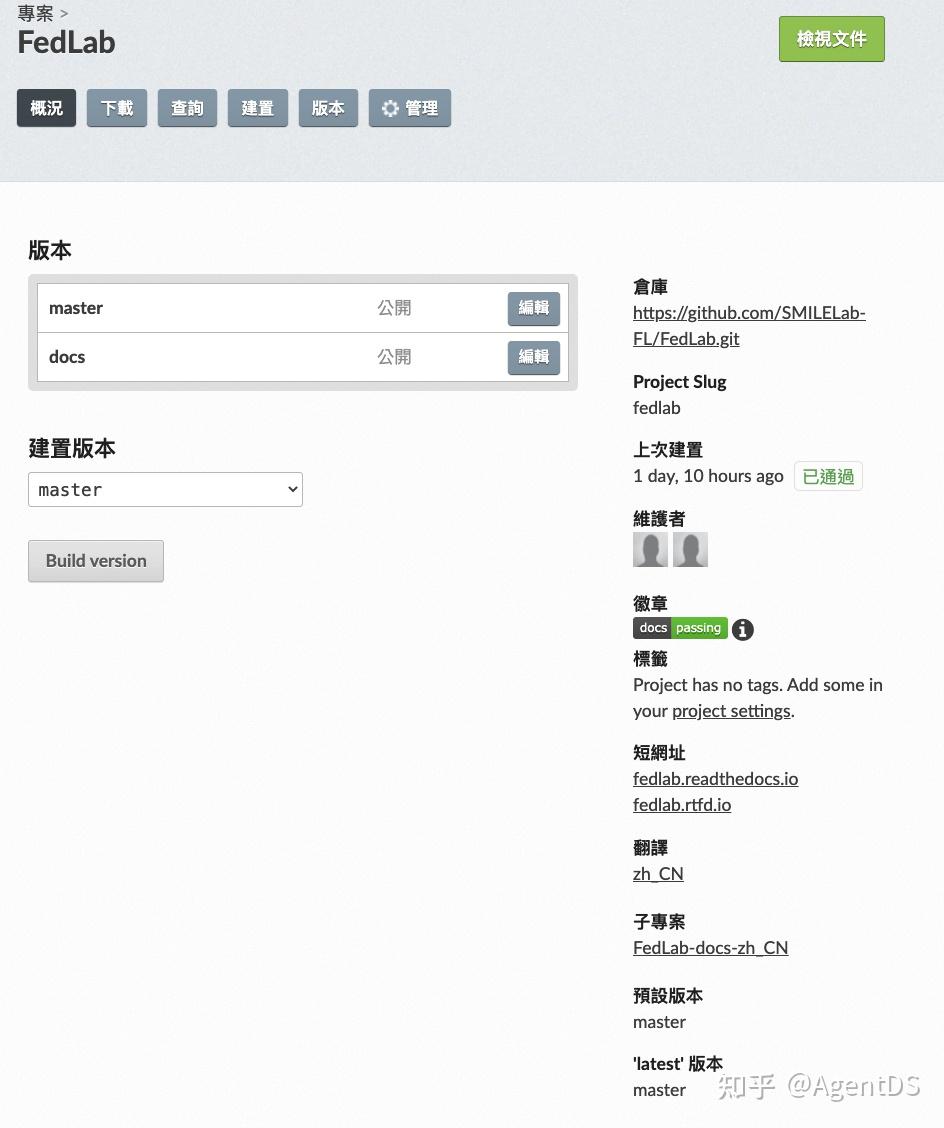The image size is (944, 1128).
Task: Select the 建置 tab
Action: (257, 108)
